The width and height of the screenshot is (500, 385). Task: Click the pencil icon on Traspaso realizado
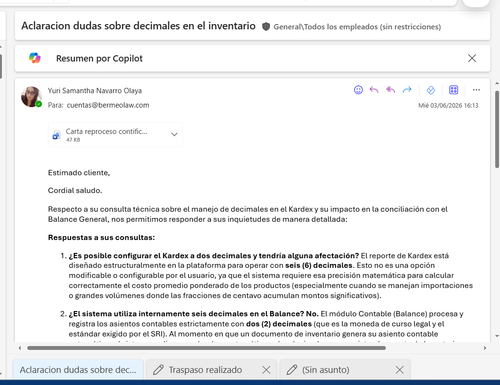tap(158, 370)
